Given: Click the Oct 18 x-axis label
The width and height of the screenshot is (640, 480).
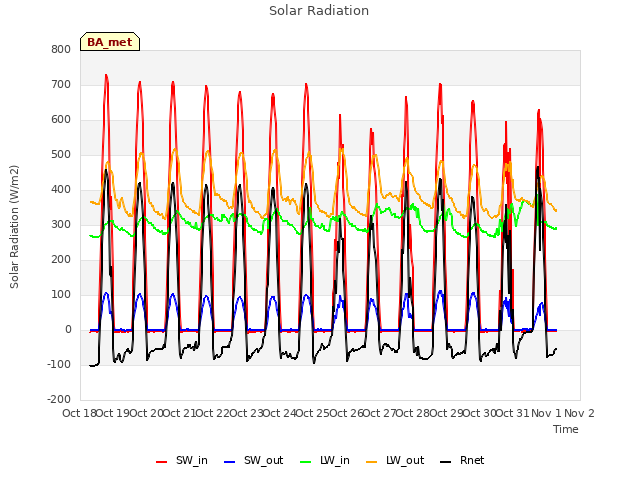Looking at the screenshot, I should click(x=80, y=413).
